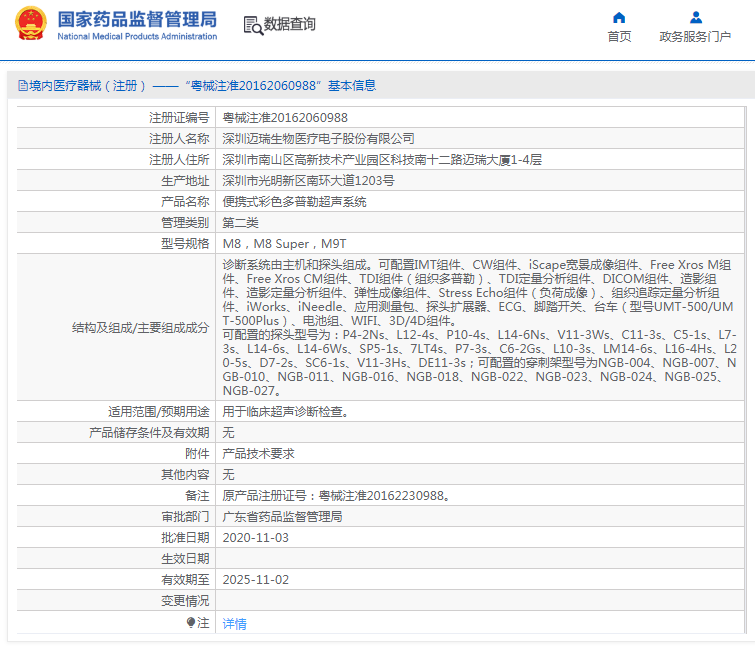Click the 注册人名称 row label
This screenshot has height=647, width=755.
(179, 139)
